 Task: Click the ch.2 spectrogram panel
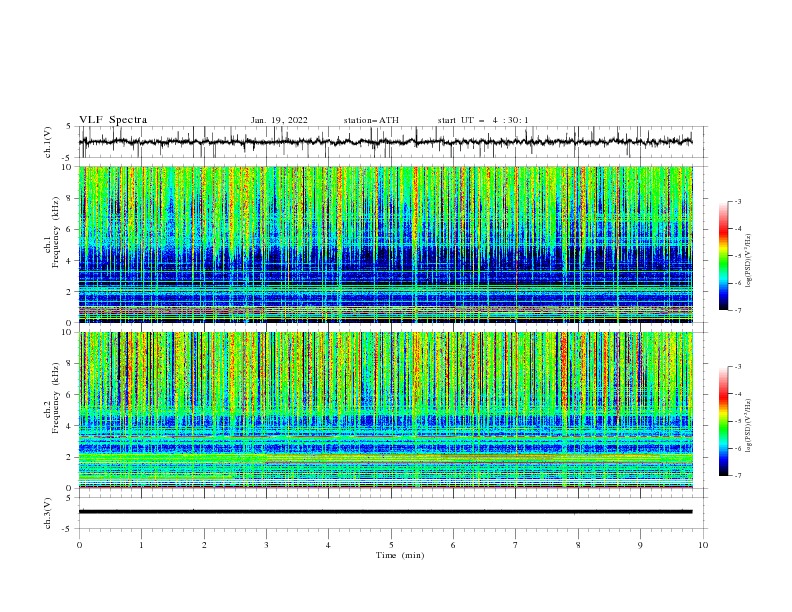coord(385,410)
